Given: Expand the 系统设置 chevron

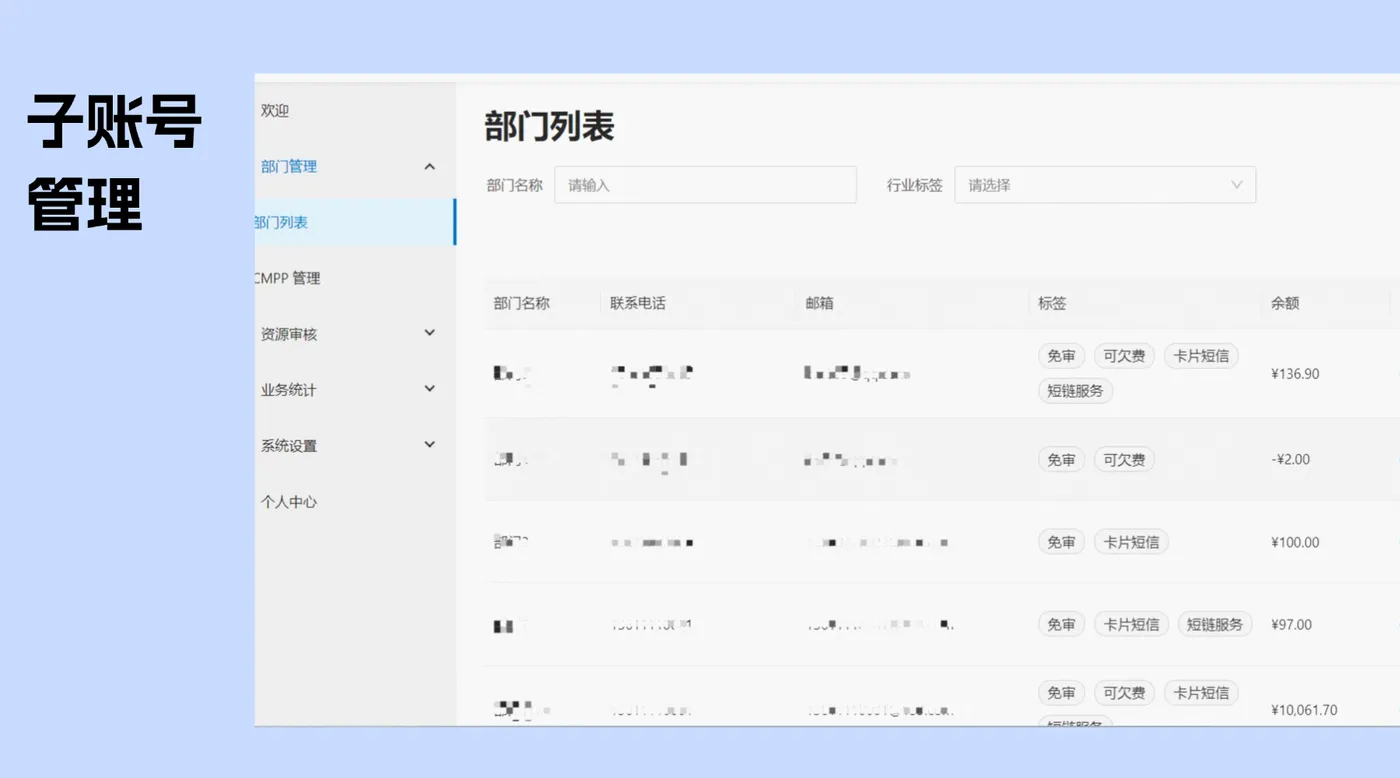Looking at the screenshot, I should (430, 445).
